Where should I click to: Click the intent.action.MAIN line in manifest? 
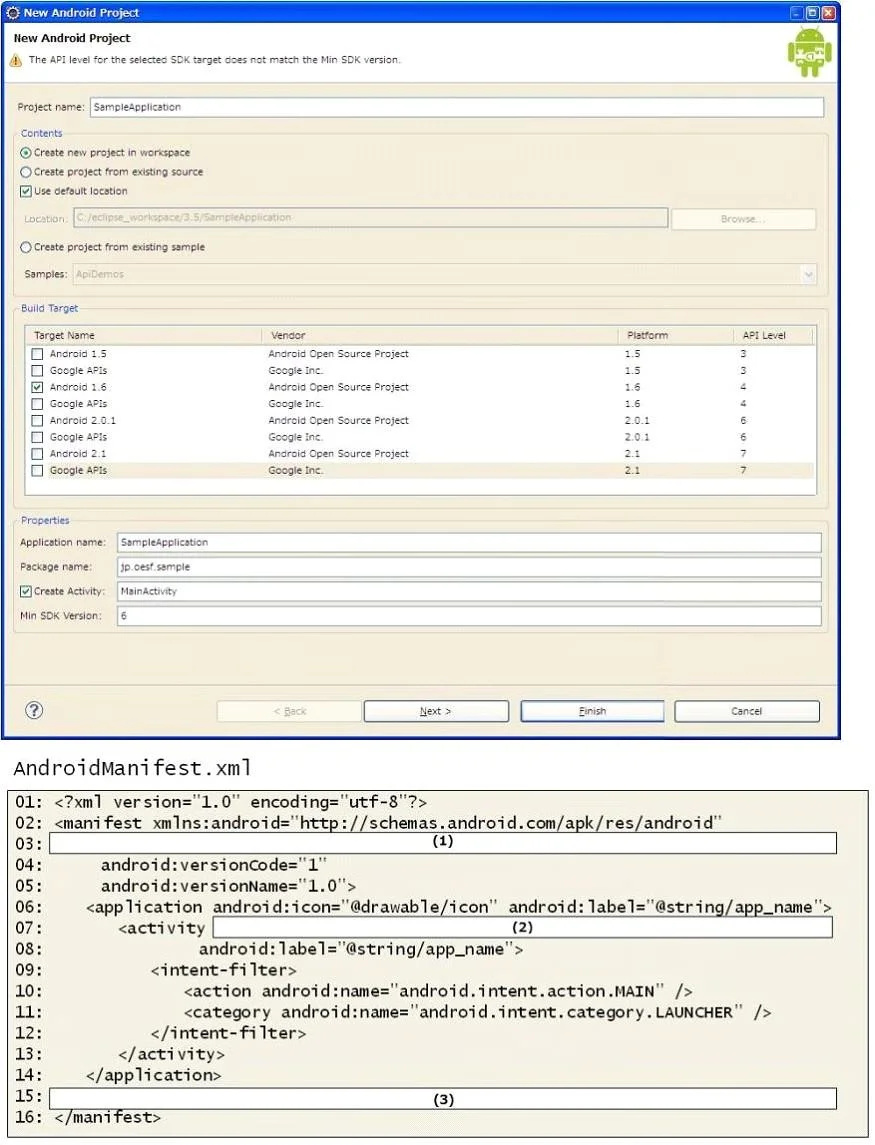tap(438, 991)
